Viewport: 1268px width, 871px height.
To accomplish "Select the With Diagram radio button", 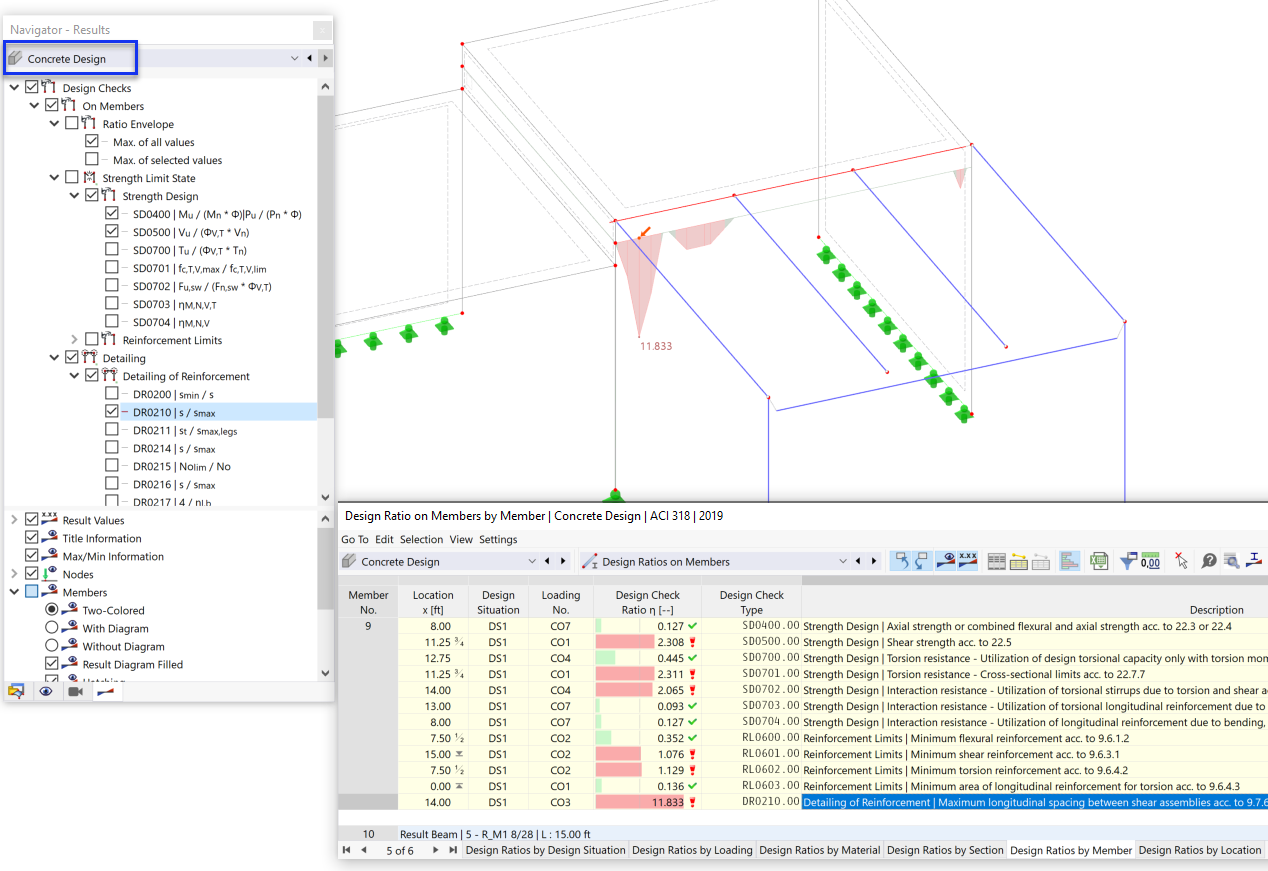I will [x=52, y=628].
